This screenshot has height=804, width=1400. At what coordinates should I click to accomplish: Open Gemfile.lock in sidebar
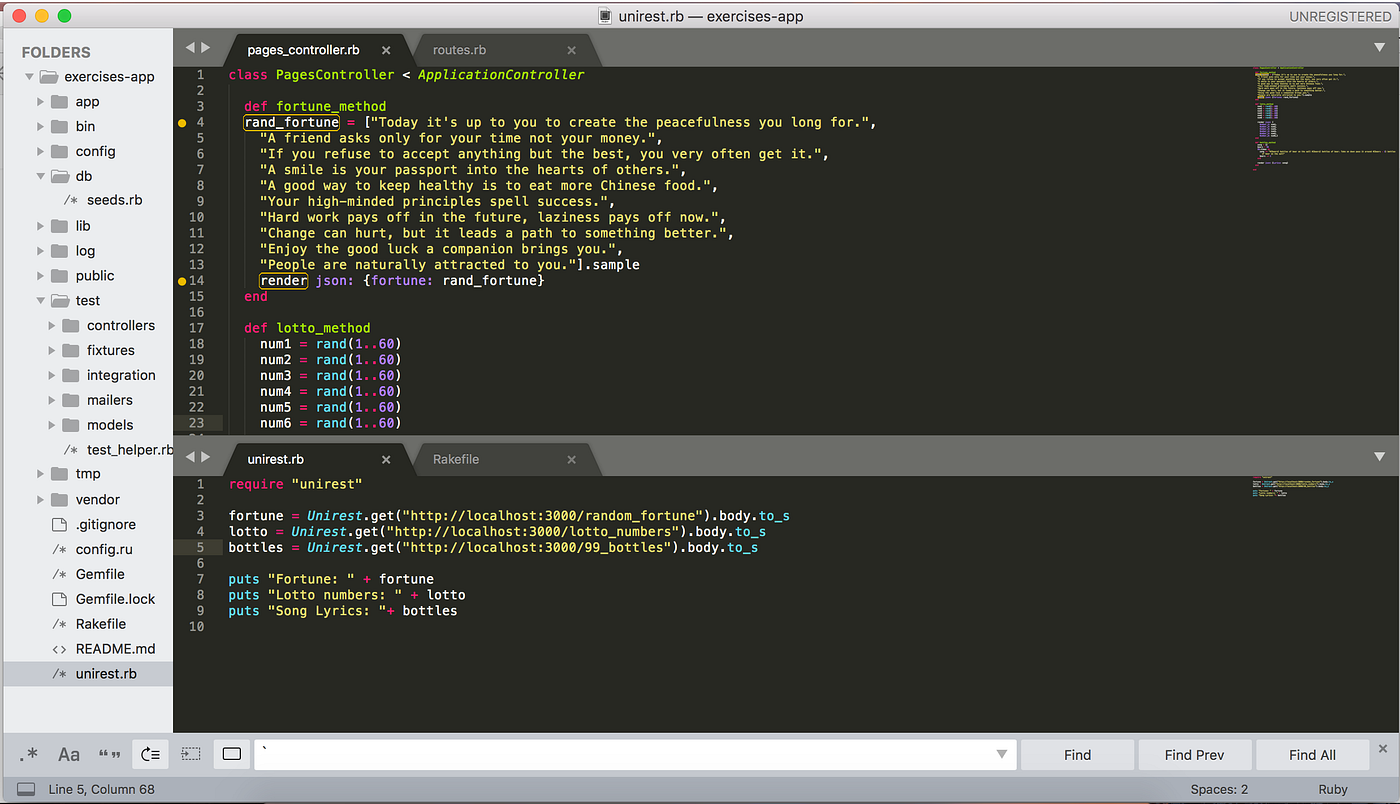115,599
